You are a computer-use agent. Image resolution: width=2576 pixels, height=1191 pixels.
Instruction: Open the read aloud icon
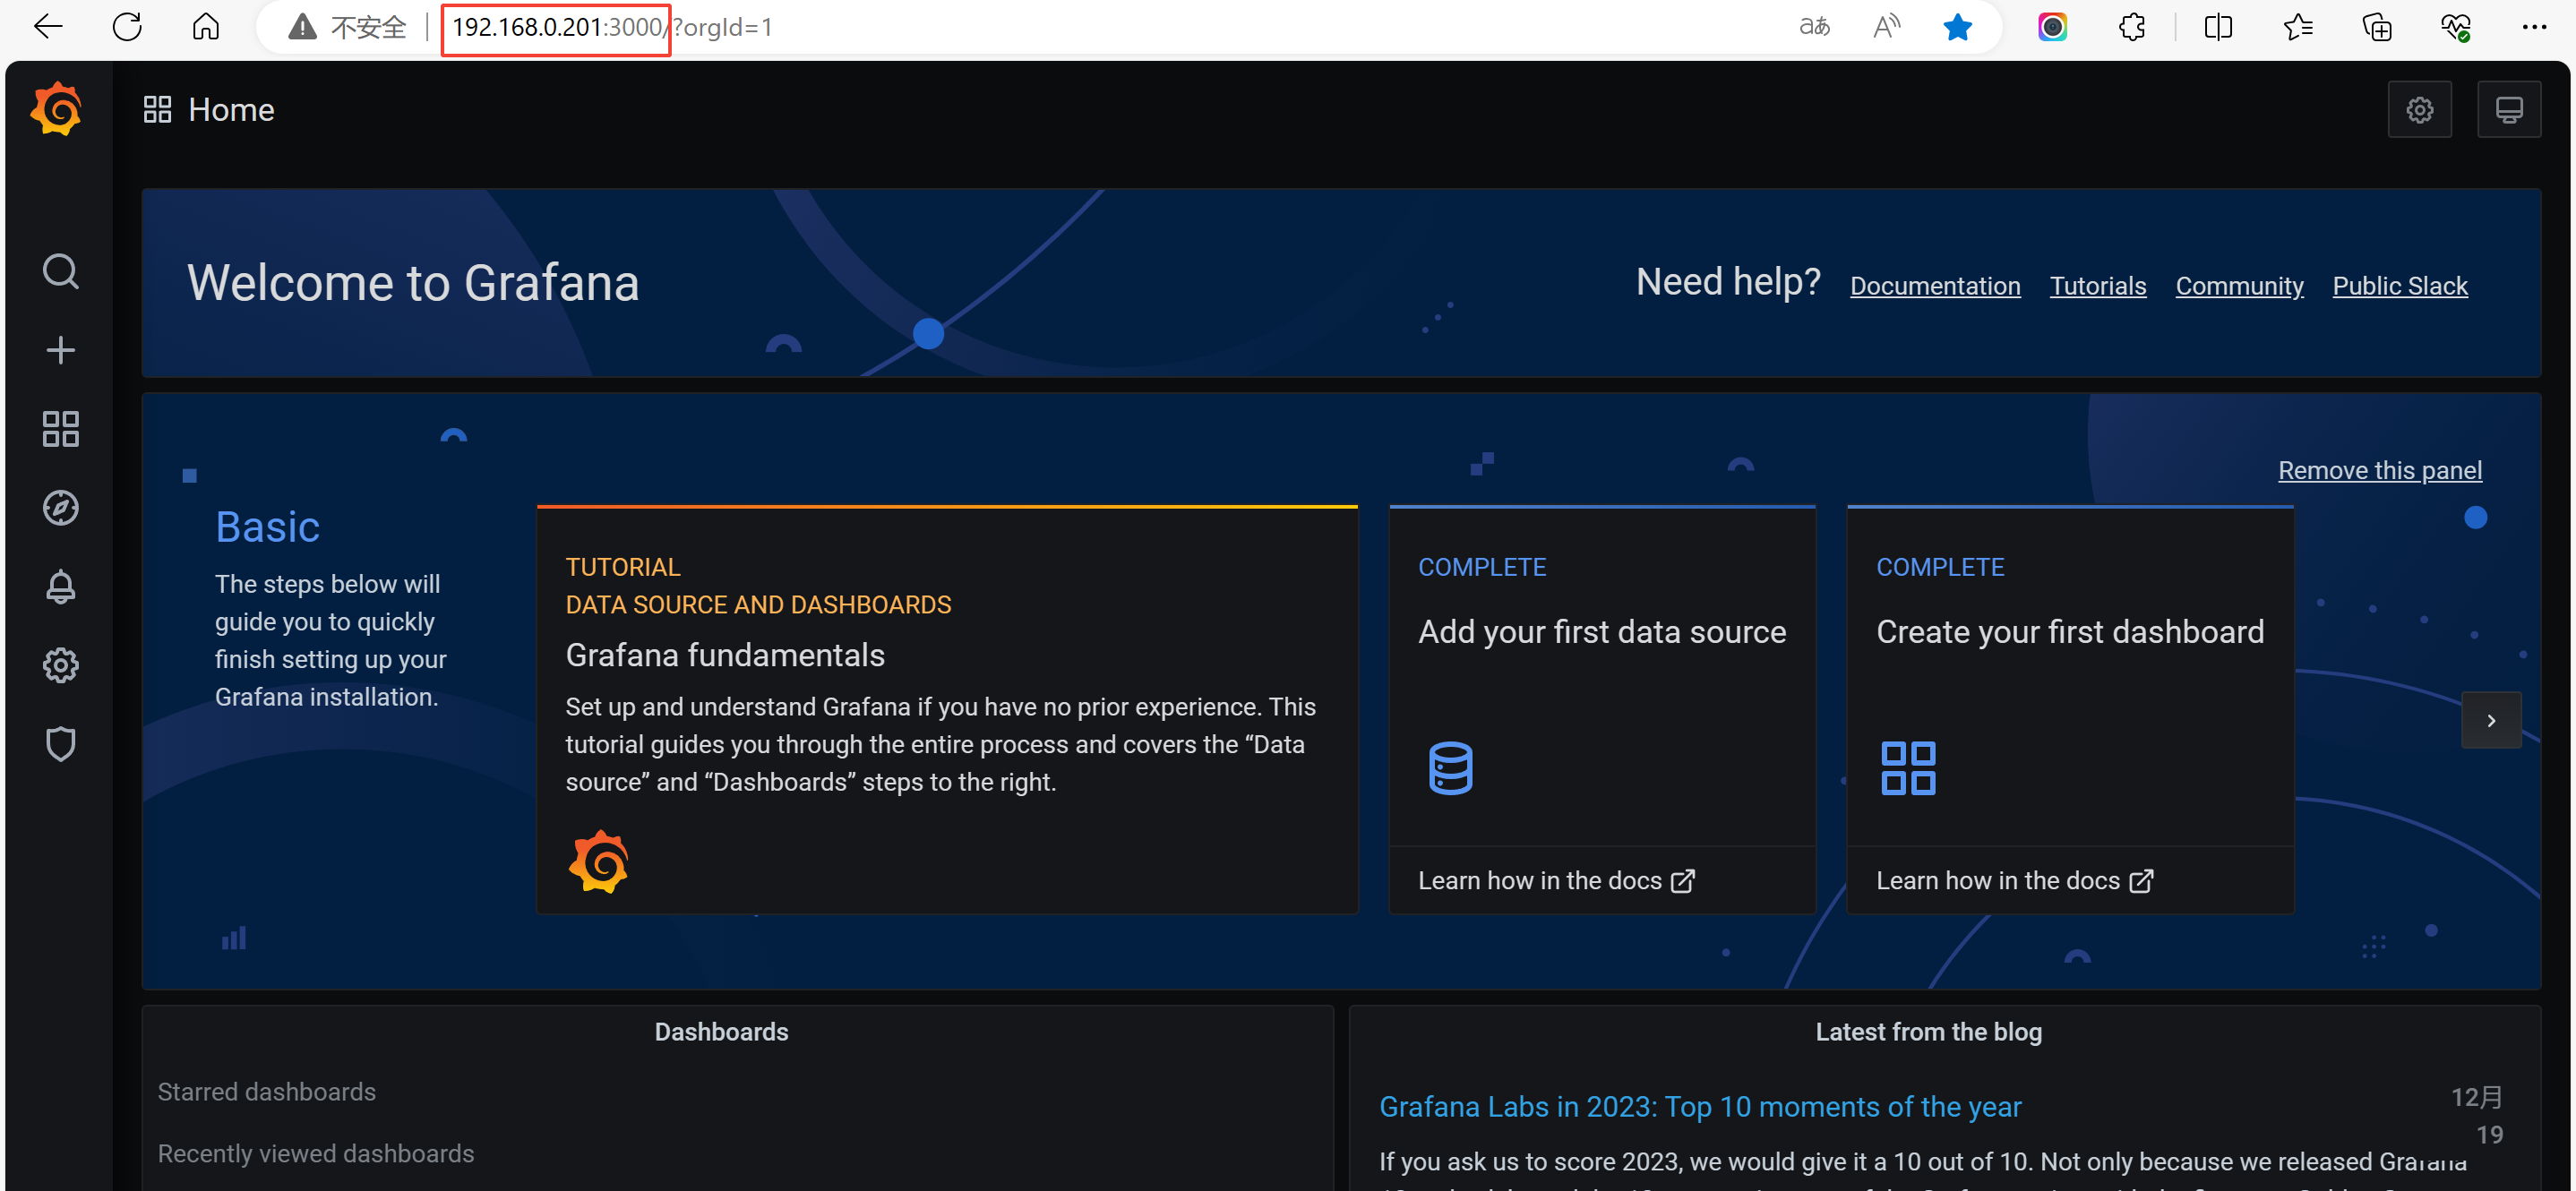coord(1886,27)
